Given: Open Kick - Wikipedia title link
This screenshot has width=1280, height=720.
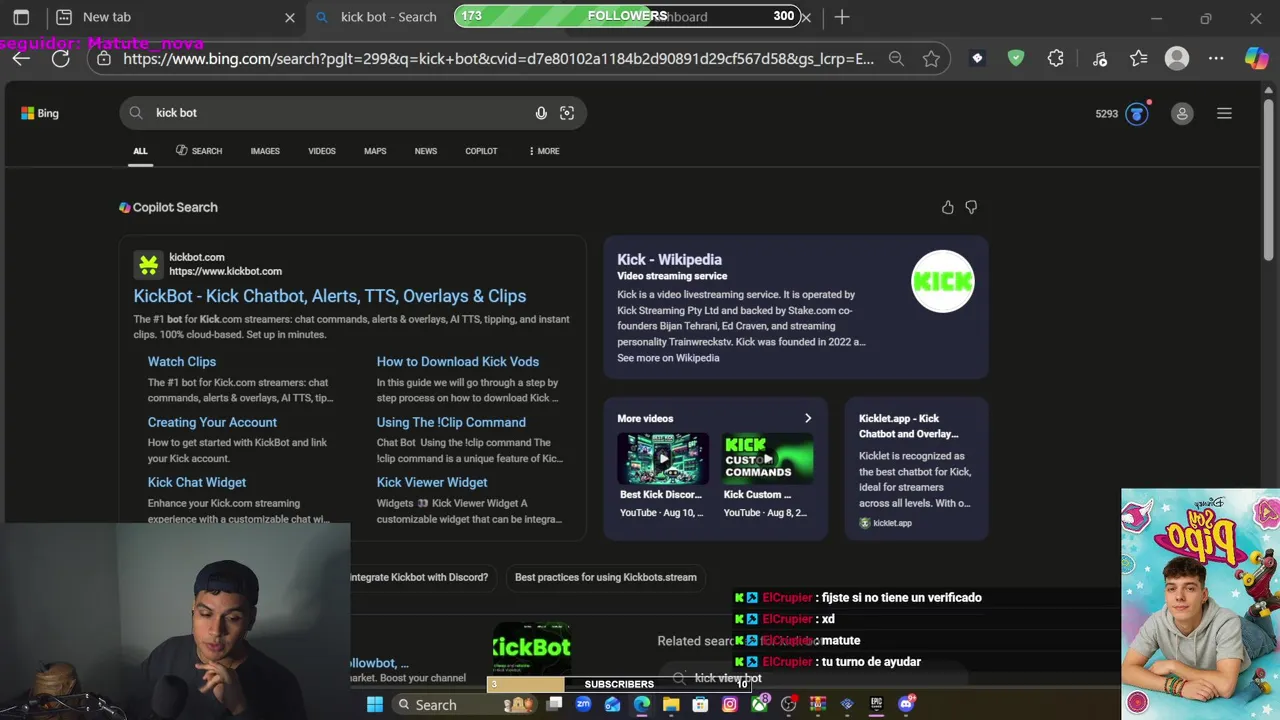Looking at the screenshot, I should pyautogui.click(x=669, y=260).
